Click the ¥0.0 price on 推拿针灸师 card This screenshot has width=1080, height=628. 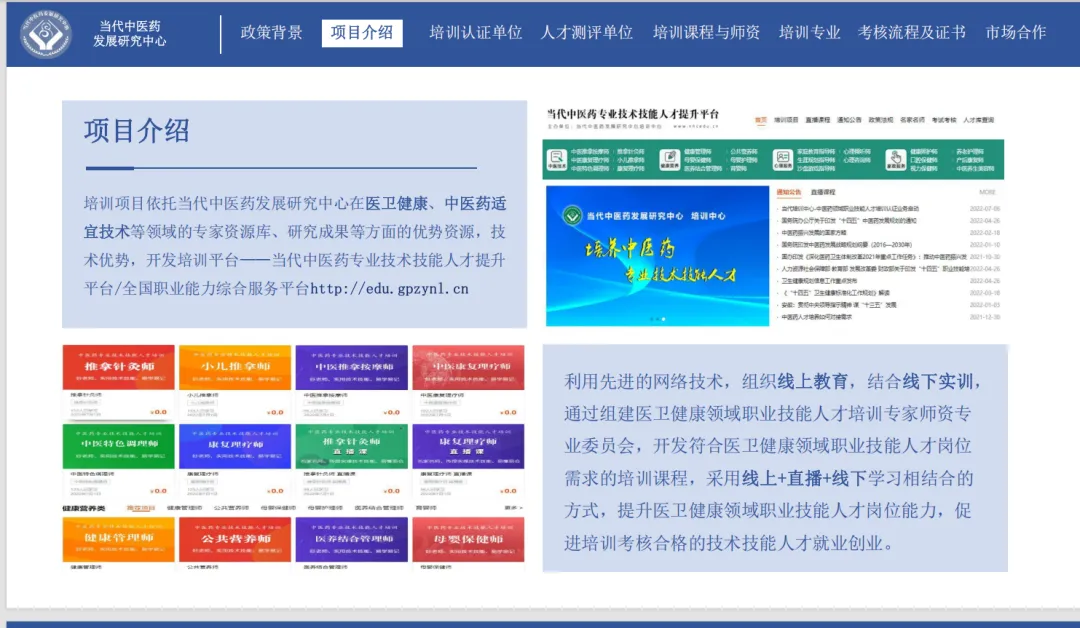click(x=158, y=412)
